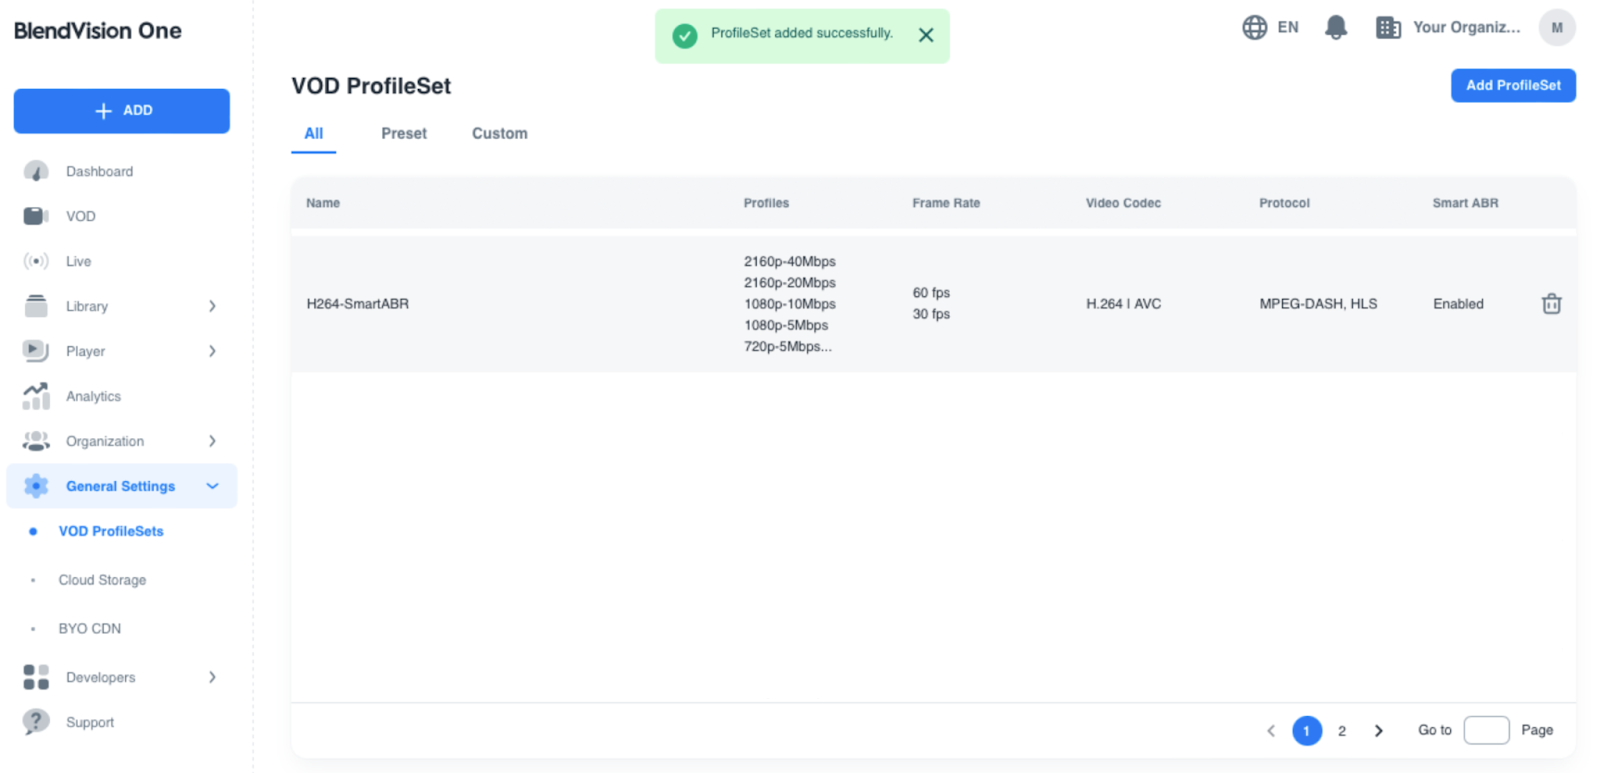Open language selector globe icon

click(1254, 28)
